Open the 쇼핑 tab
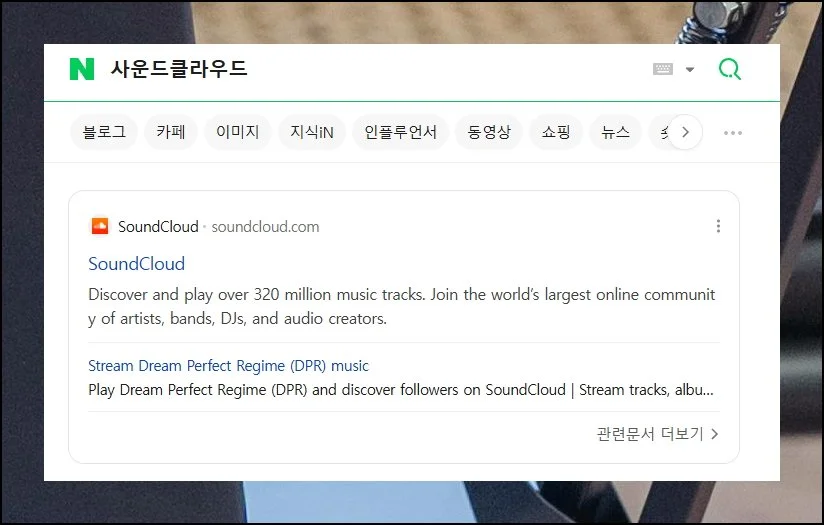The width and height of the screenshot is (824, 525). [556, 132]
